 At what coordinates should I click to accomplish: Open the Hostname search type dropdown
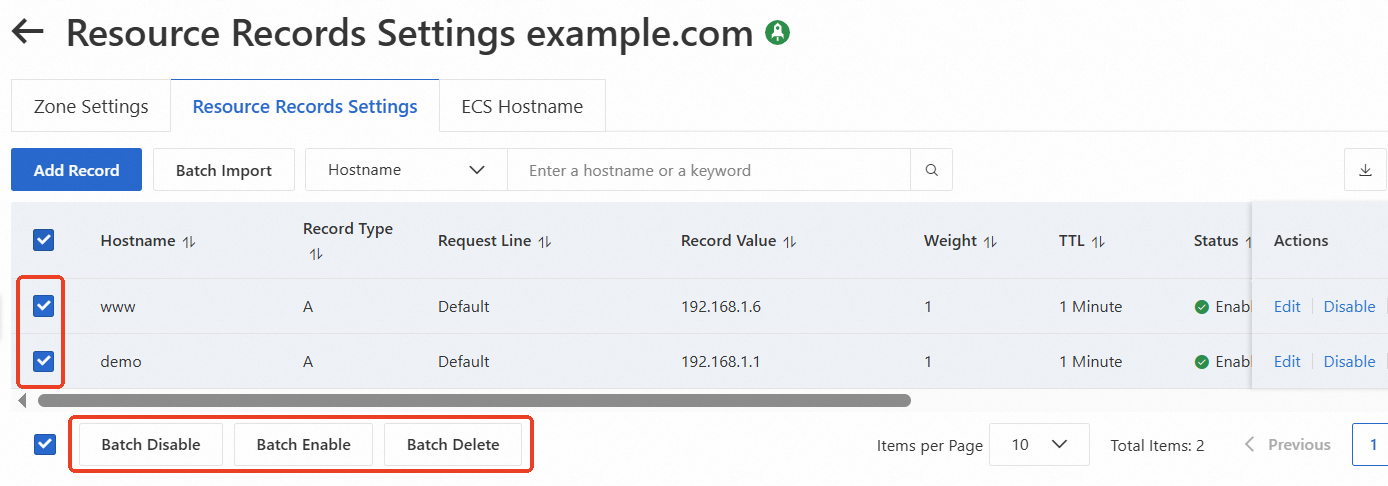406,170
